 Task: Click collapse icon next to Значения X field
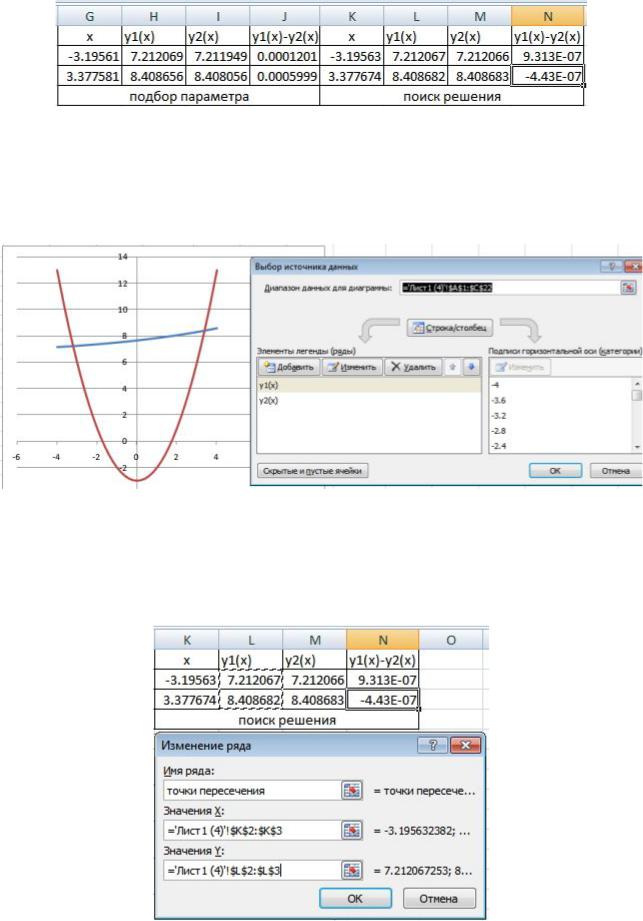click(x=352, y=831)
